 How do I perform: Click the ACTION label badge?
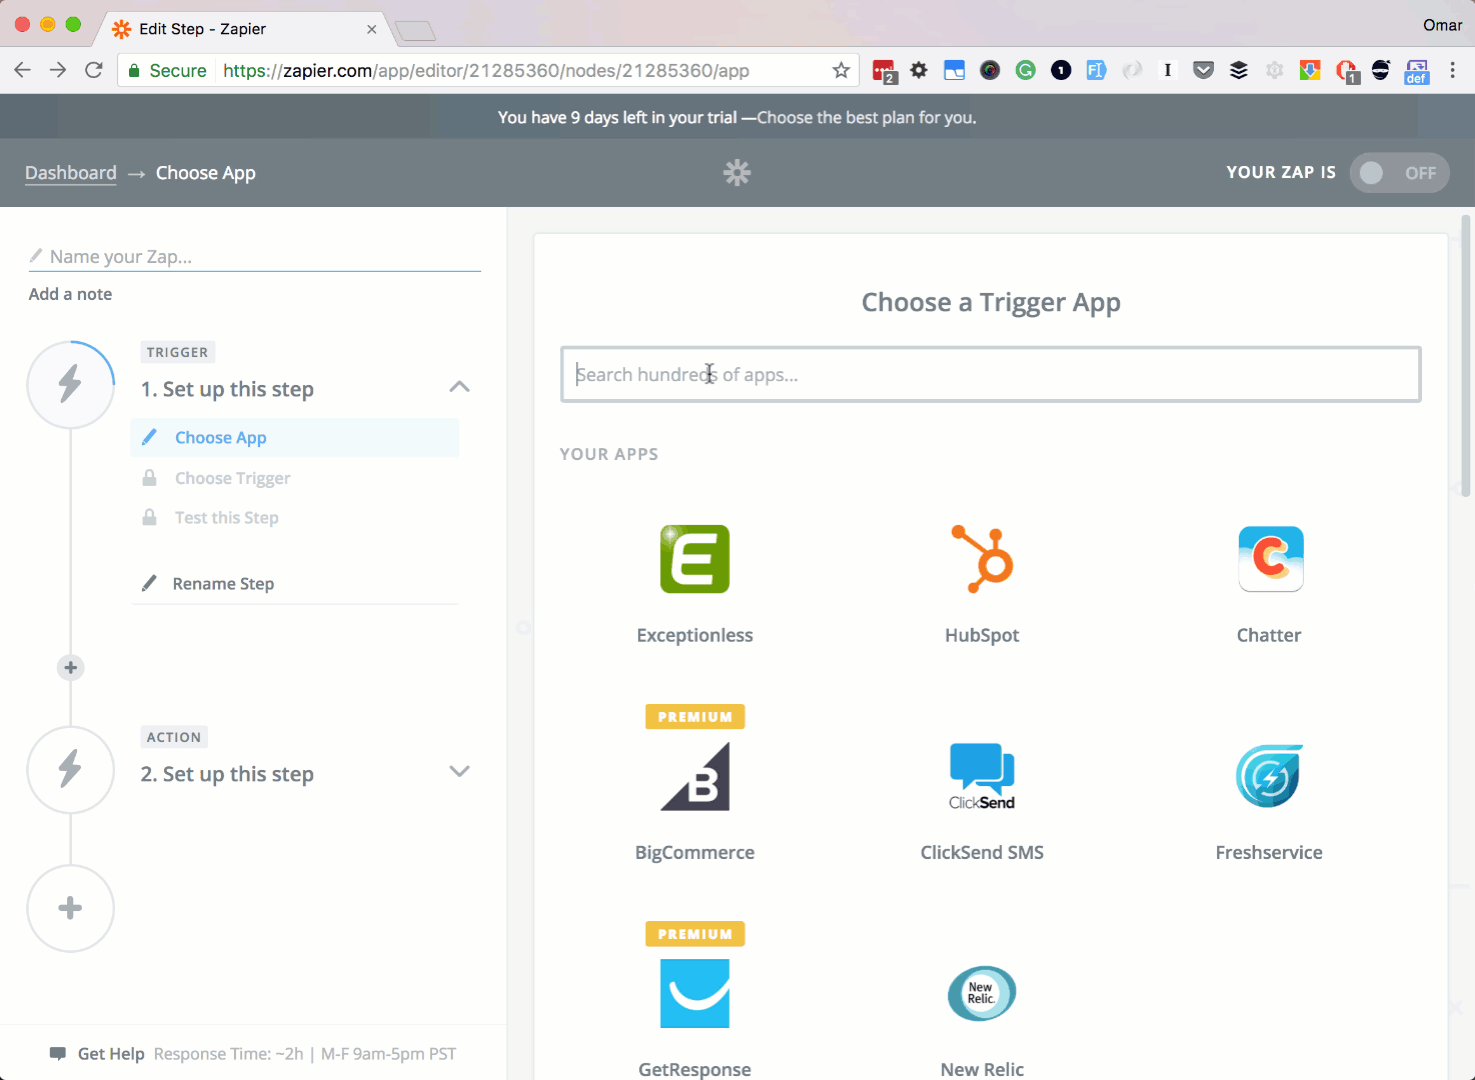(174, 737)
